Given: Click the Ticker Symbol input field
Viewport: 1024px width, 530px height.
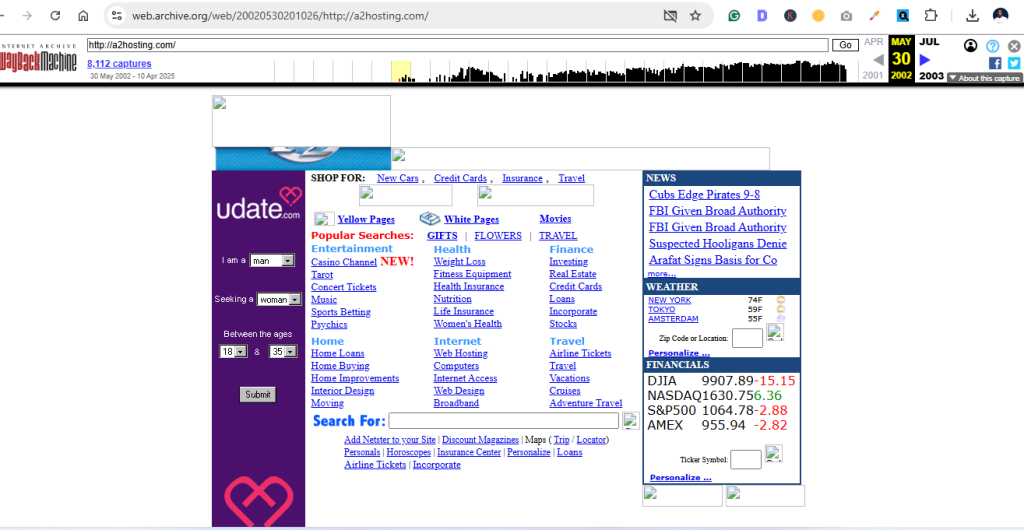Looking at the screenshot, I should point(746,460).
